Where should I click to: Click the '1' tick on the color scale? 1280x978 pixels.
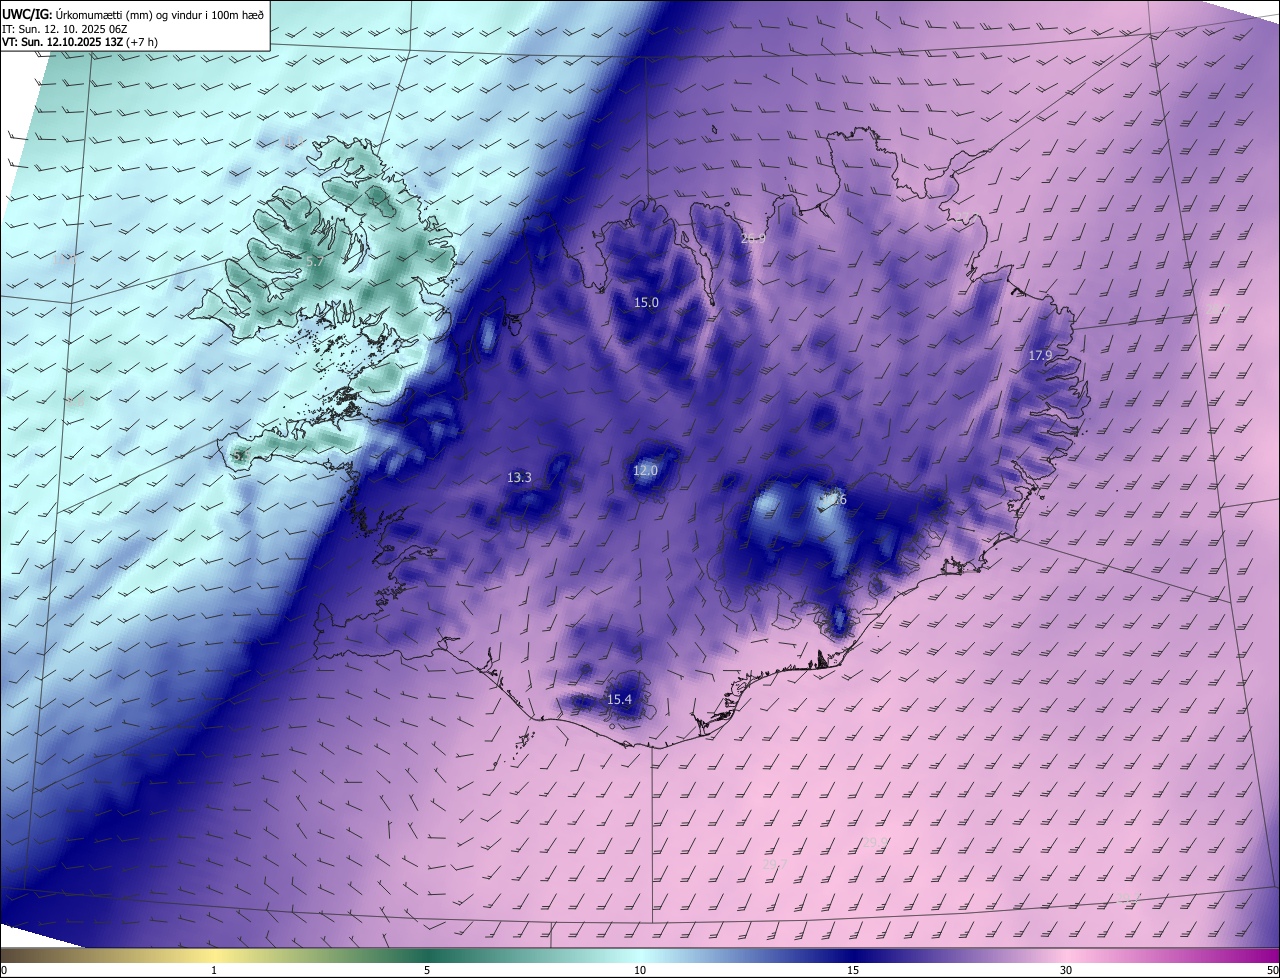[x=214, y=971]
